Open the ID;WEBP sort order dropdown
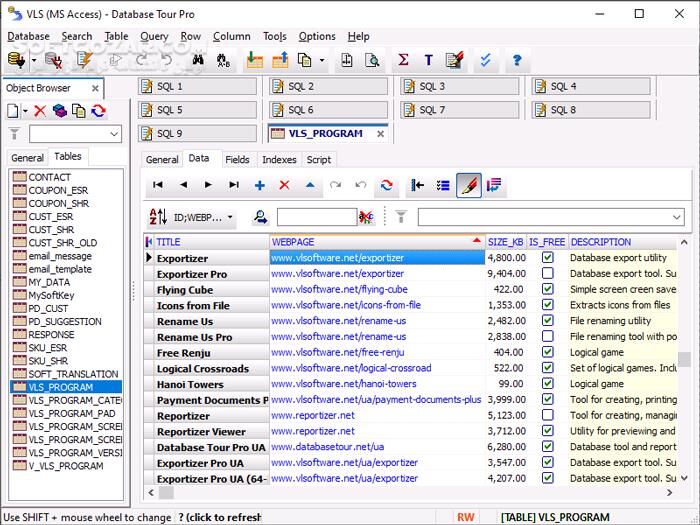Image resolution: width=700 pixels, height=525 pixels. 230,217
